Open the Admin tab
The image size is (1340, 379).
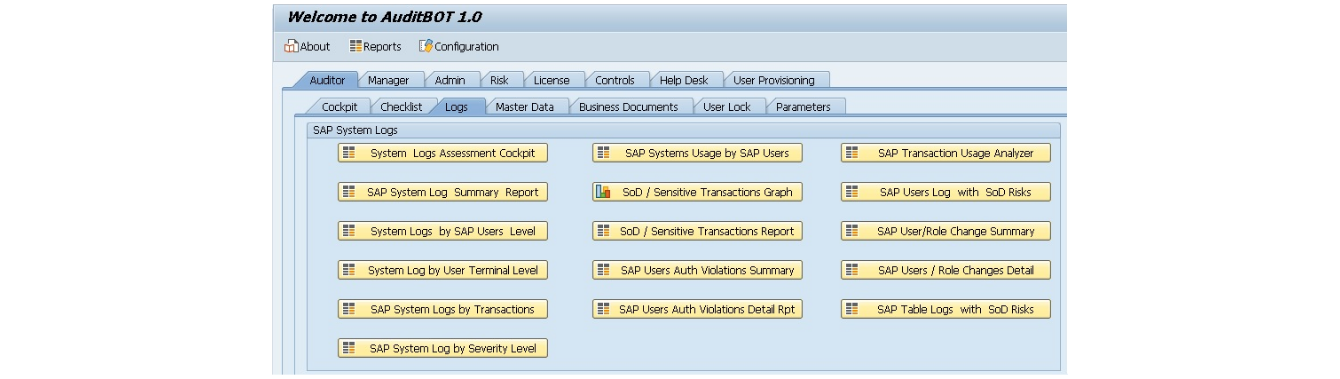[450, 80]
